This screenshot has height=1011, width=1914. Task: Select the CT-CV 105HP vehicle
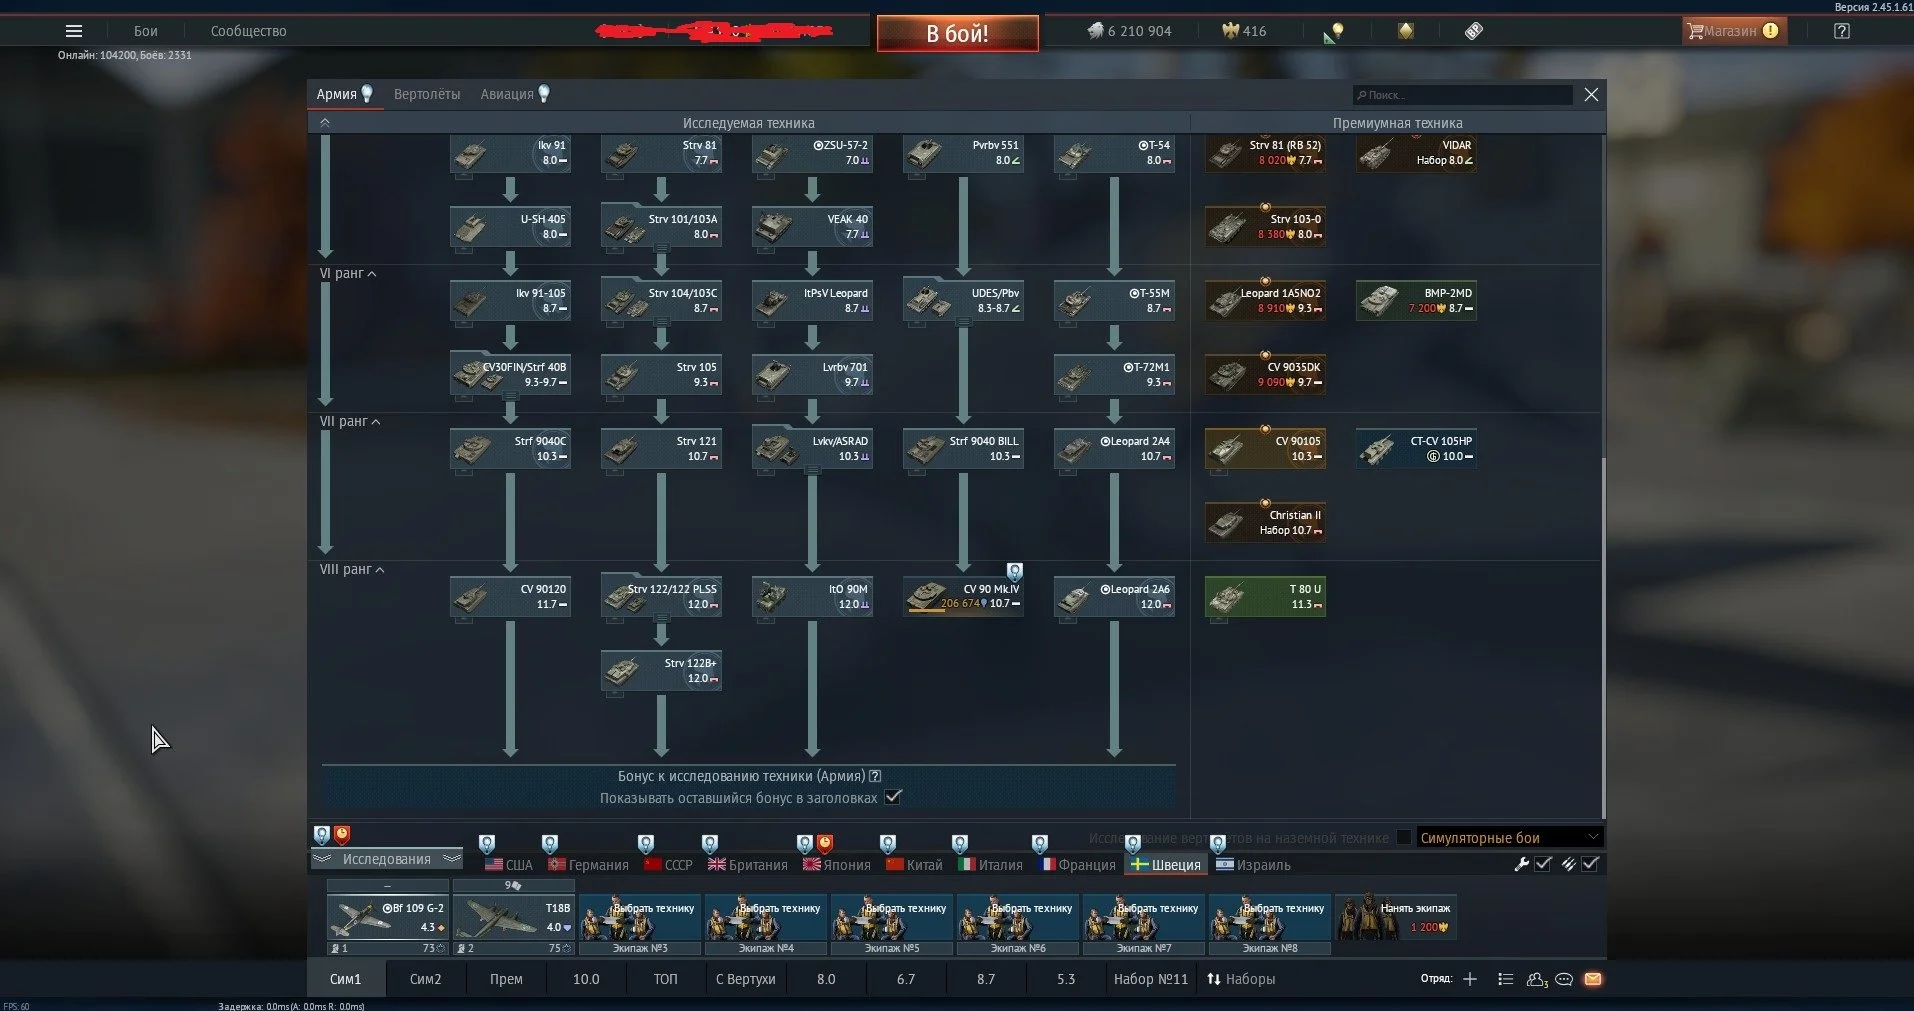(x=1416, y=449)
